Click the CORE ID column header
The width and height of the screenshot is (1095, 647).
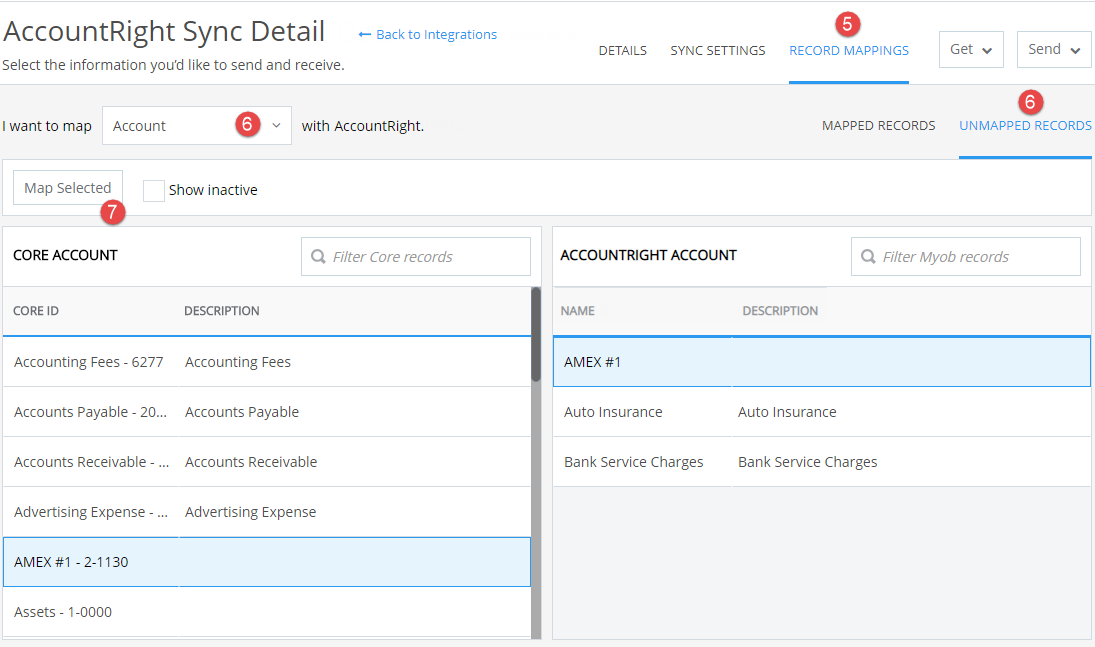pos(36,311)
